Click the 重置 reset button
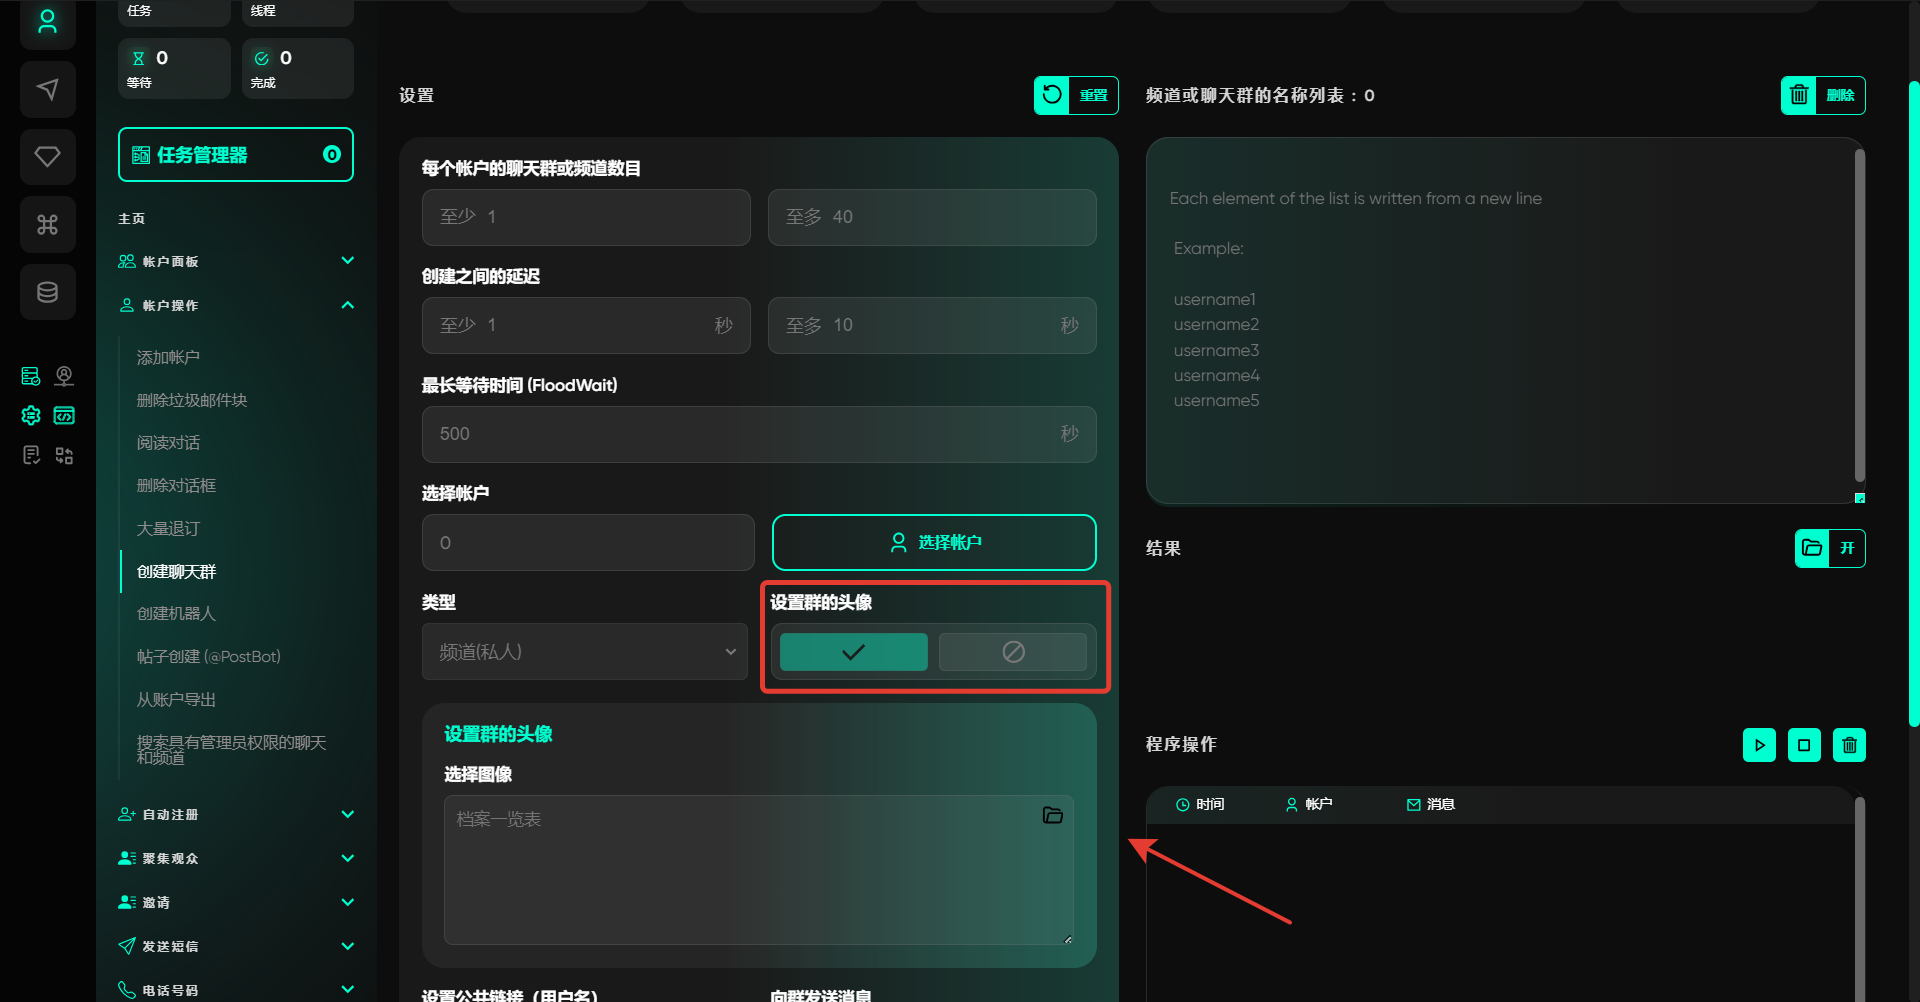Image resolution: width=1920 pixels, height=1002 pixels. 1076,96
